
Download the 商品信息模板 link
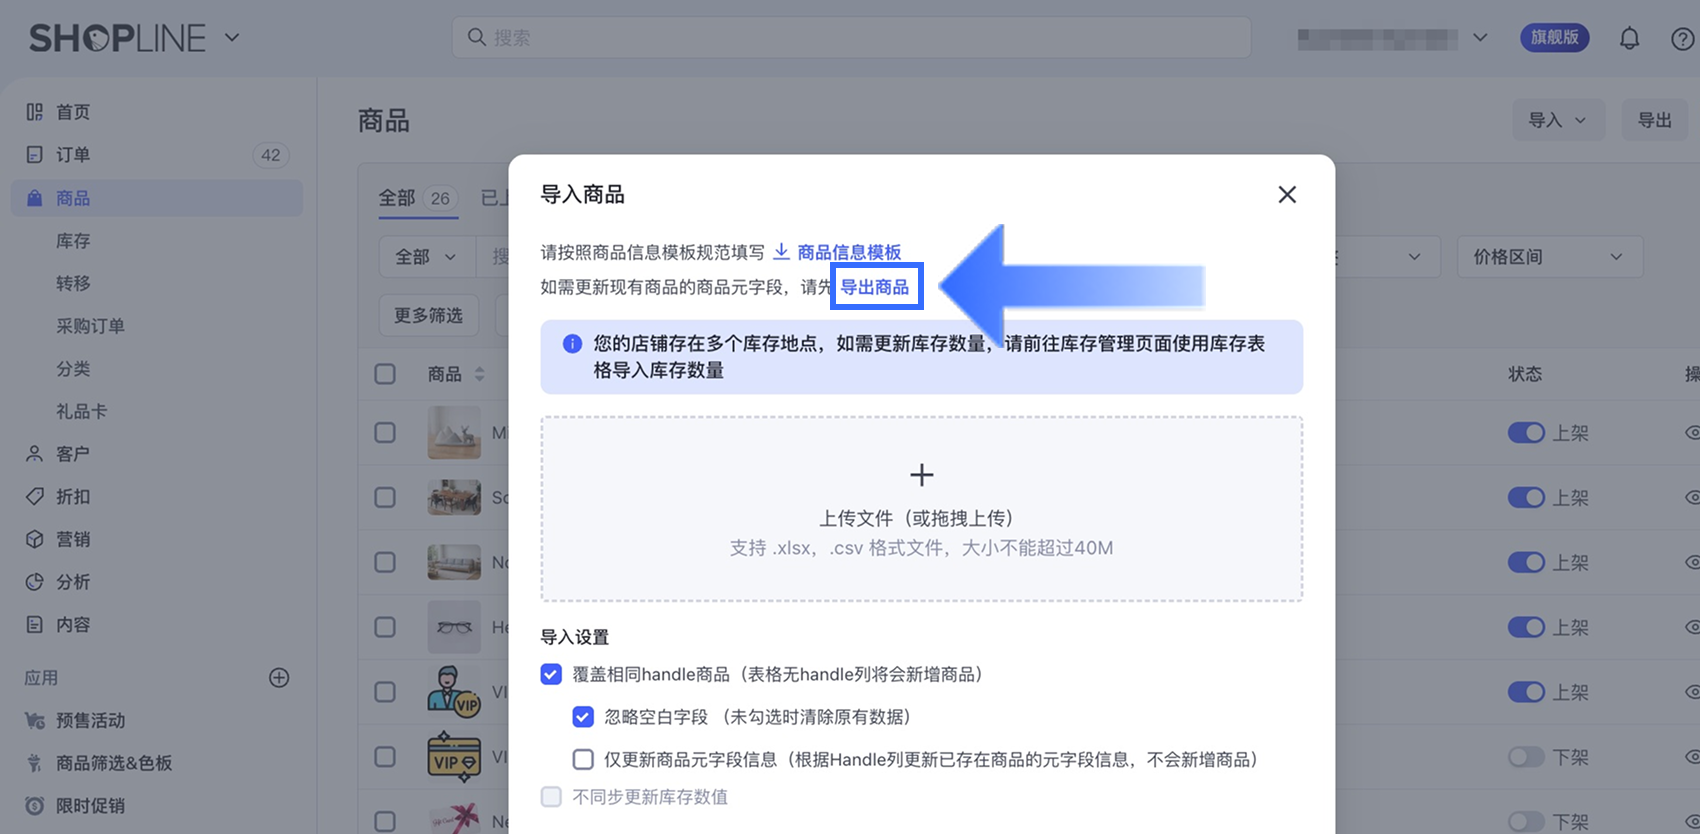[849, 252]
